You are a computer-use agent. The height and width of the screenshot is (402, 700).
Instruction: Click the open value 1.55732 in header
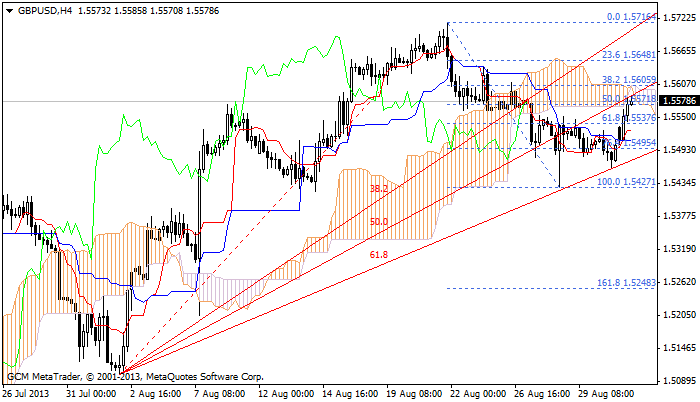pos(95,11)
